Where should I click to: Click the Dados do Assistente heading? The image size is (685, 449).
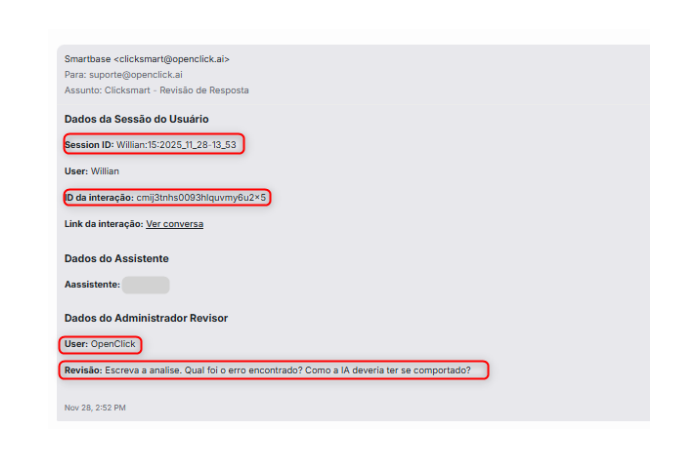click(x=116, y=259)
